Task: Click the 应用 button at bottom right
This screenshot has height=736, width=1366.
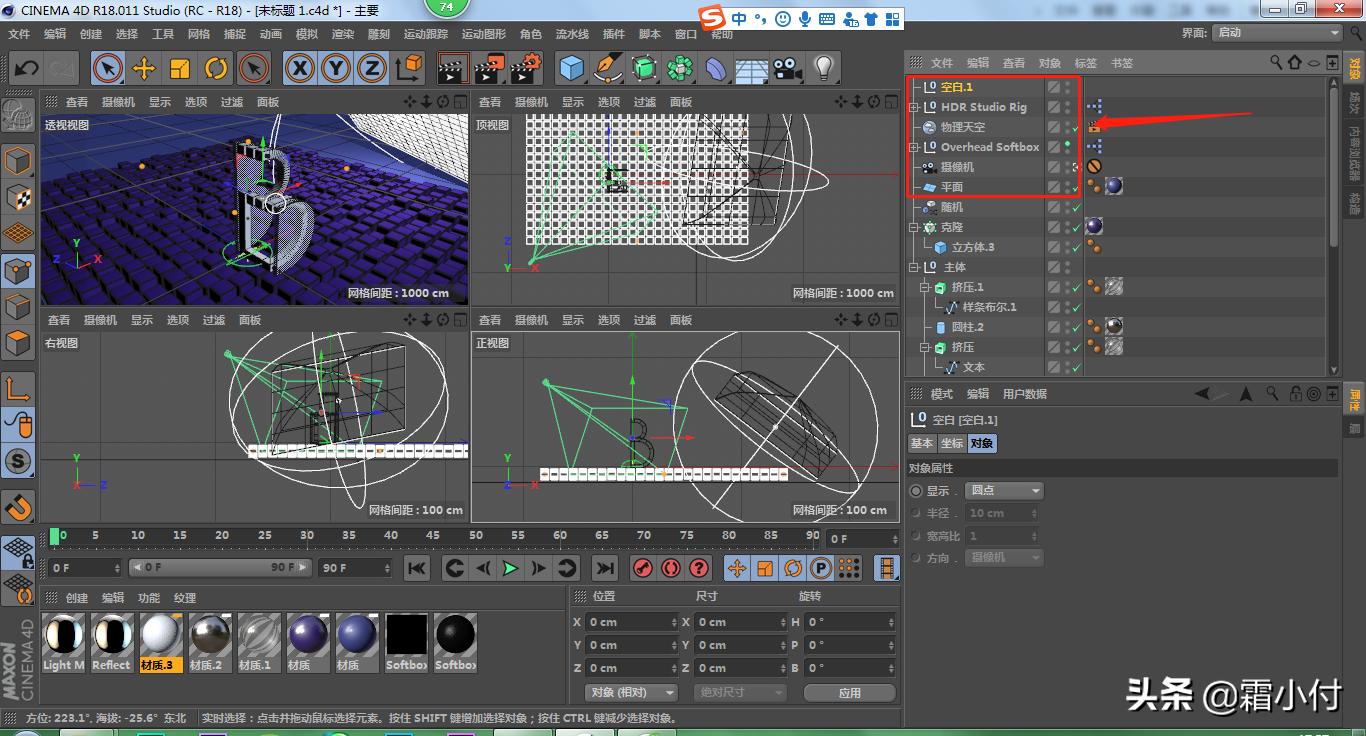Action: coord(849,692)
